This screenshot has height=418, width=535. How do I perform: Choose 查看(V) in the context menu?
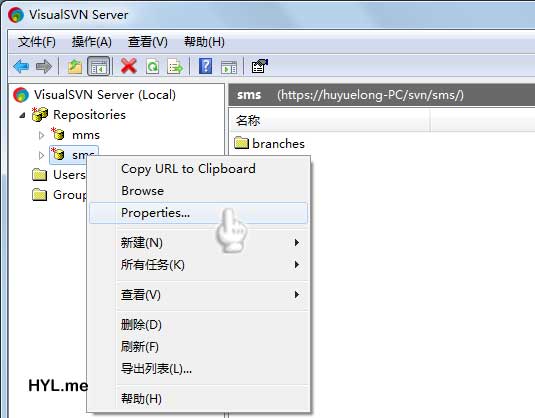[x=198, y=294]
